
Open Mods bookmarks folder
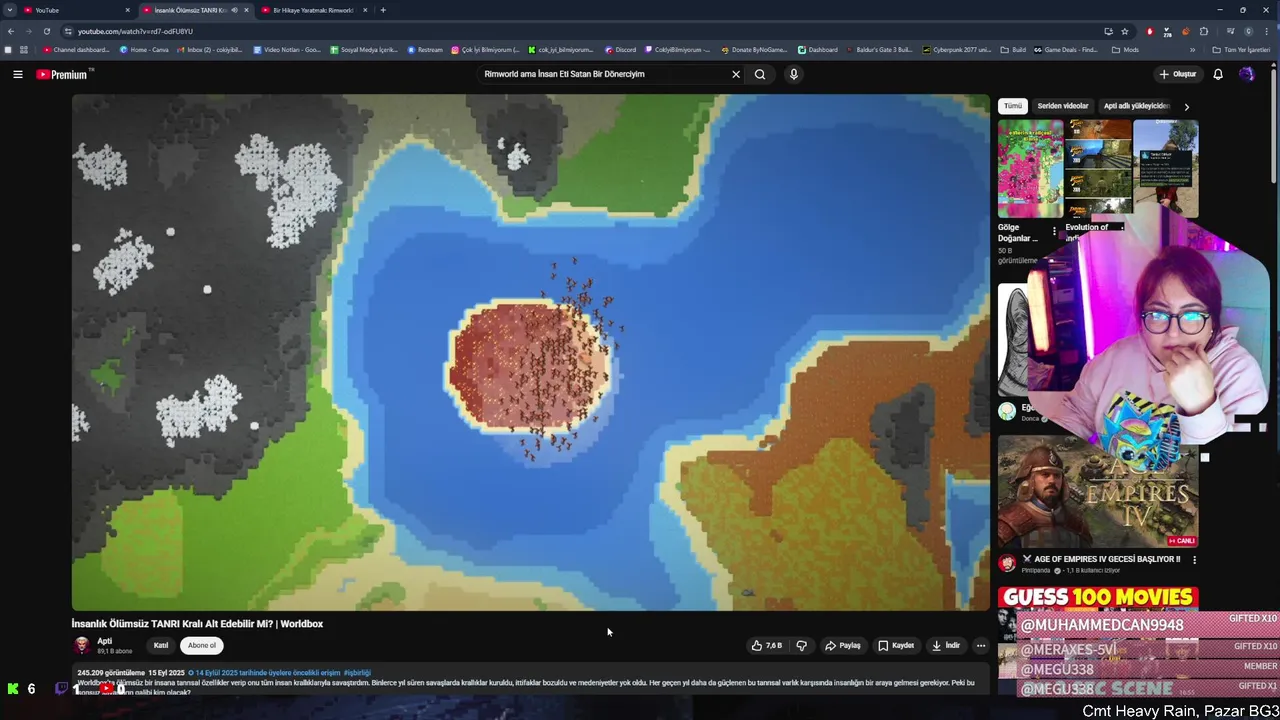pyautogui.click(x=1125, y=49)
